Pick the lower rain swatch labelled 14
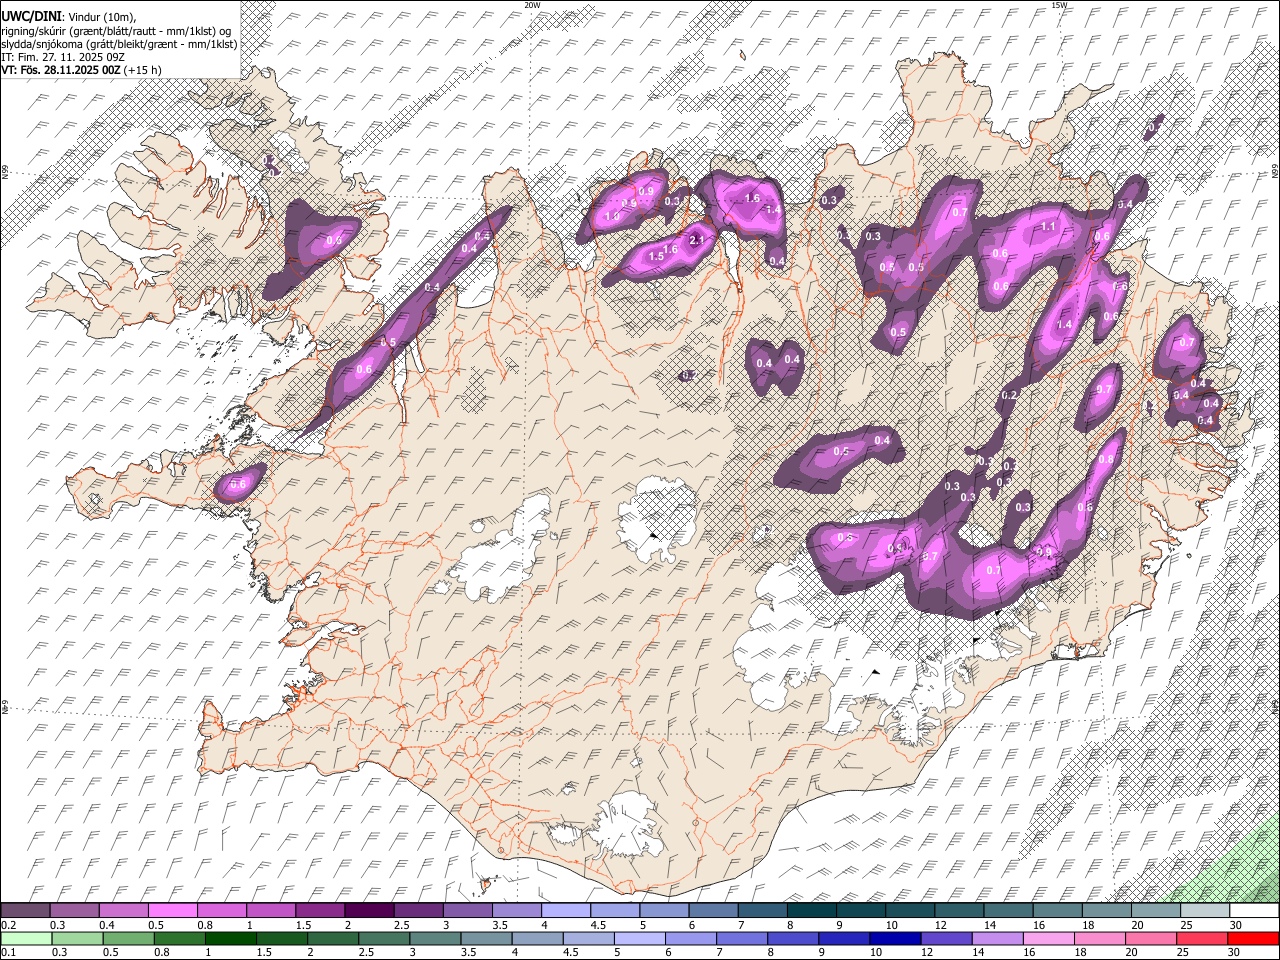 (998, 939)
